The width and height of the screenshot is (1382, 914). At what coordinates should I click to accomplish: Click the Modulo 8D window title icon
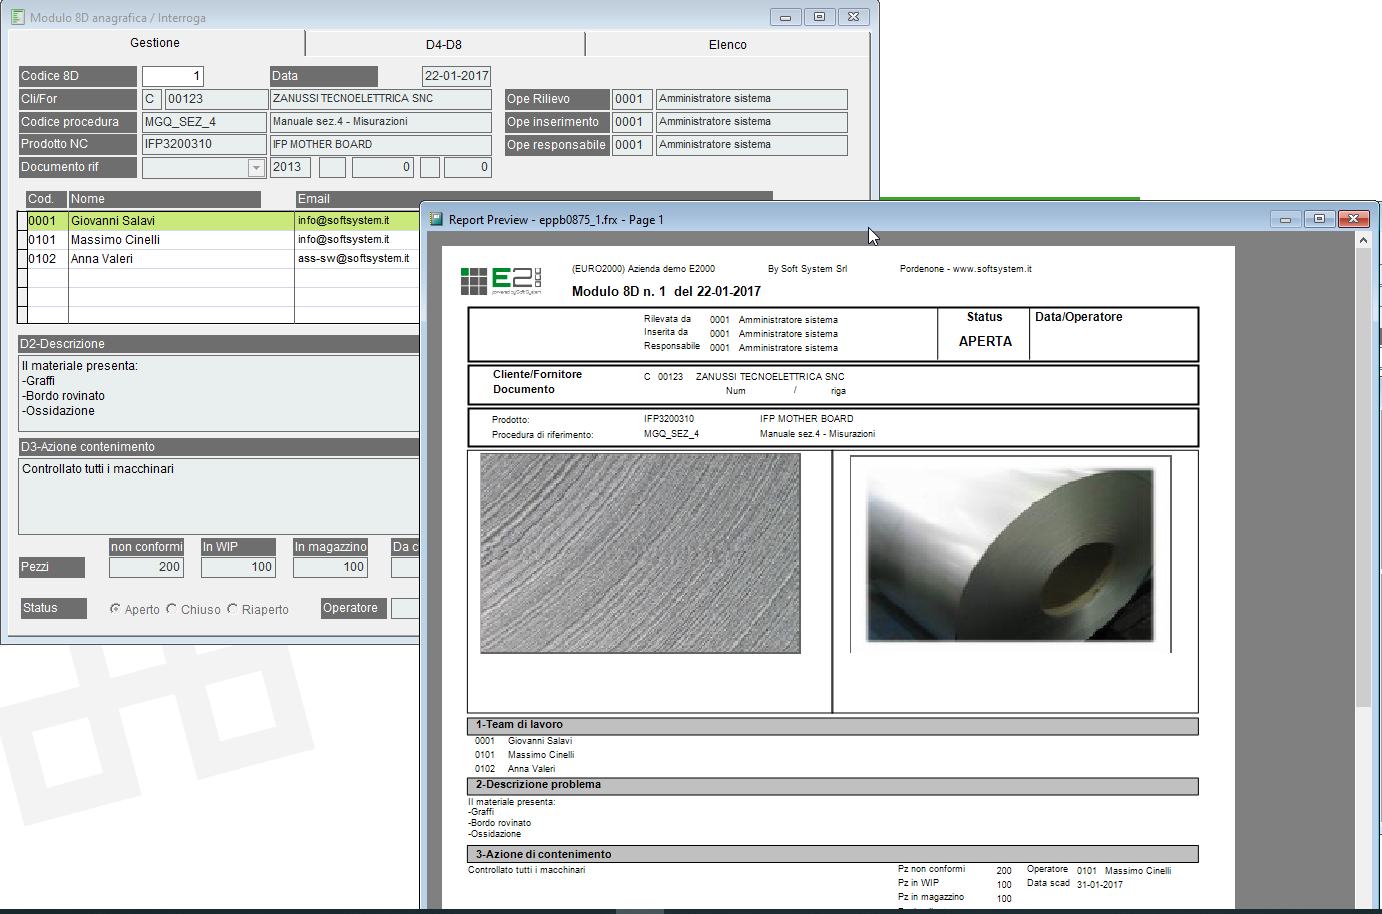[x=17, y=17]
